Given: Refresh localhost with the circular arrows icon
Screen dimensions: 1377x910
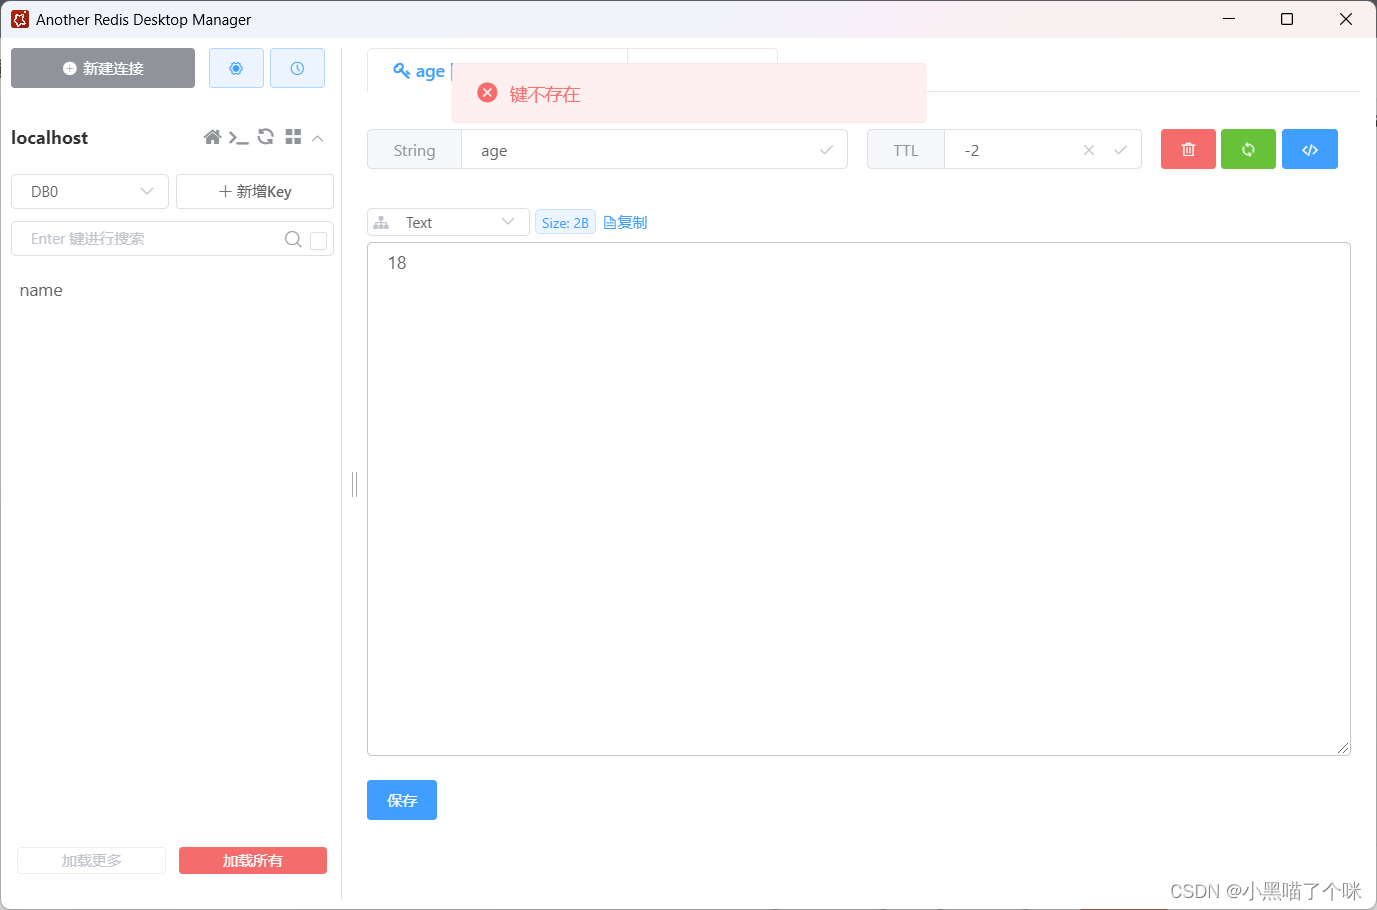Looking at the screenshot, I should 265,137.
